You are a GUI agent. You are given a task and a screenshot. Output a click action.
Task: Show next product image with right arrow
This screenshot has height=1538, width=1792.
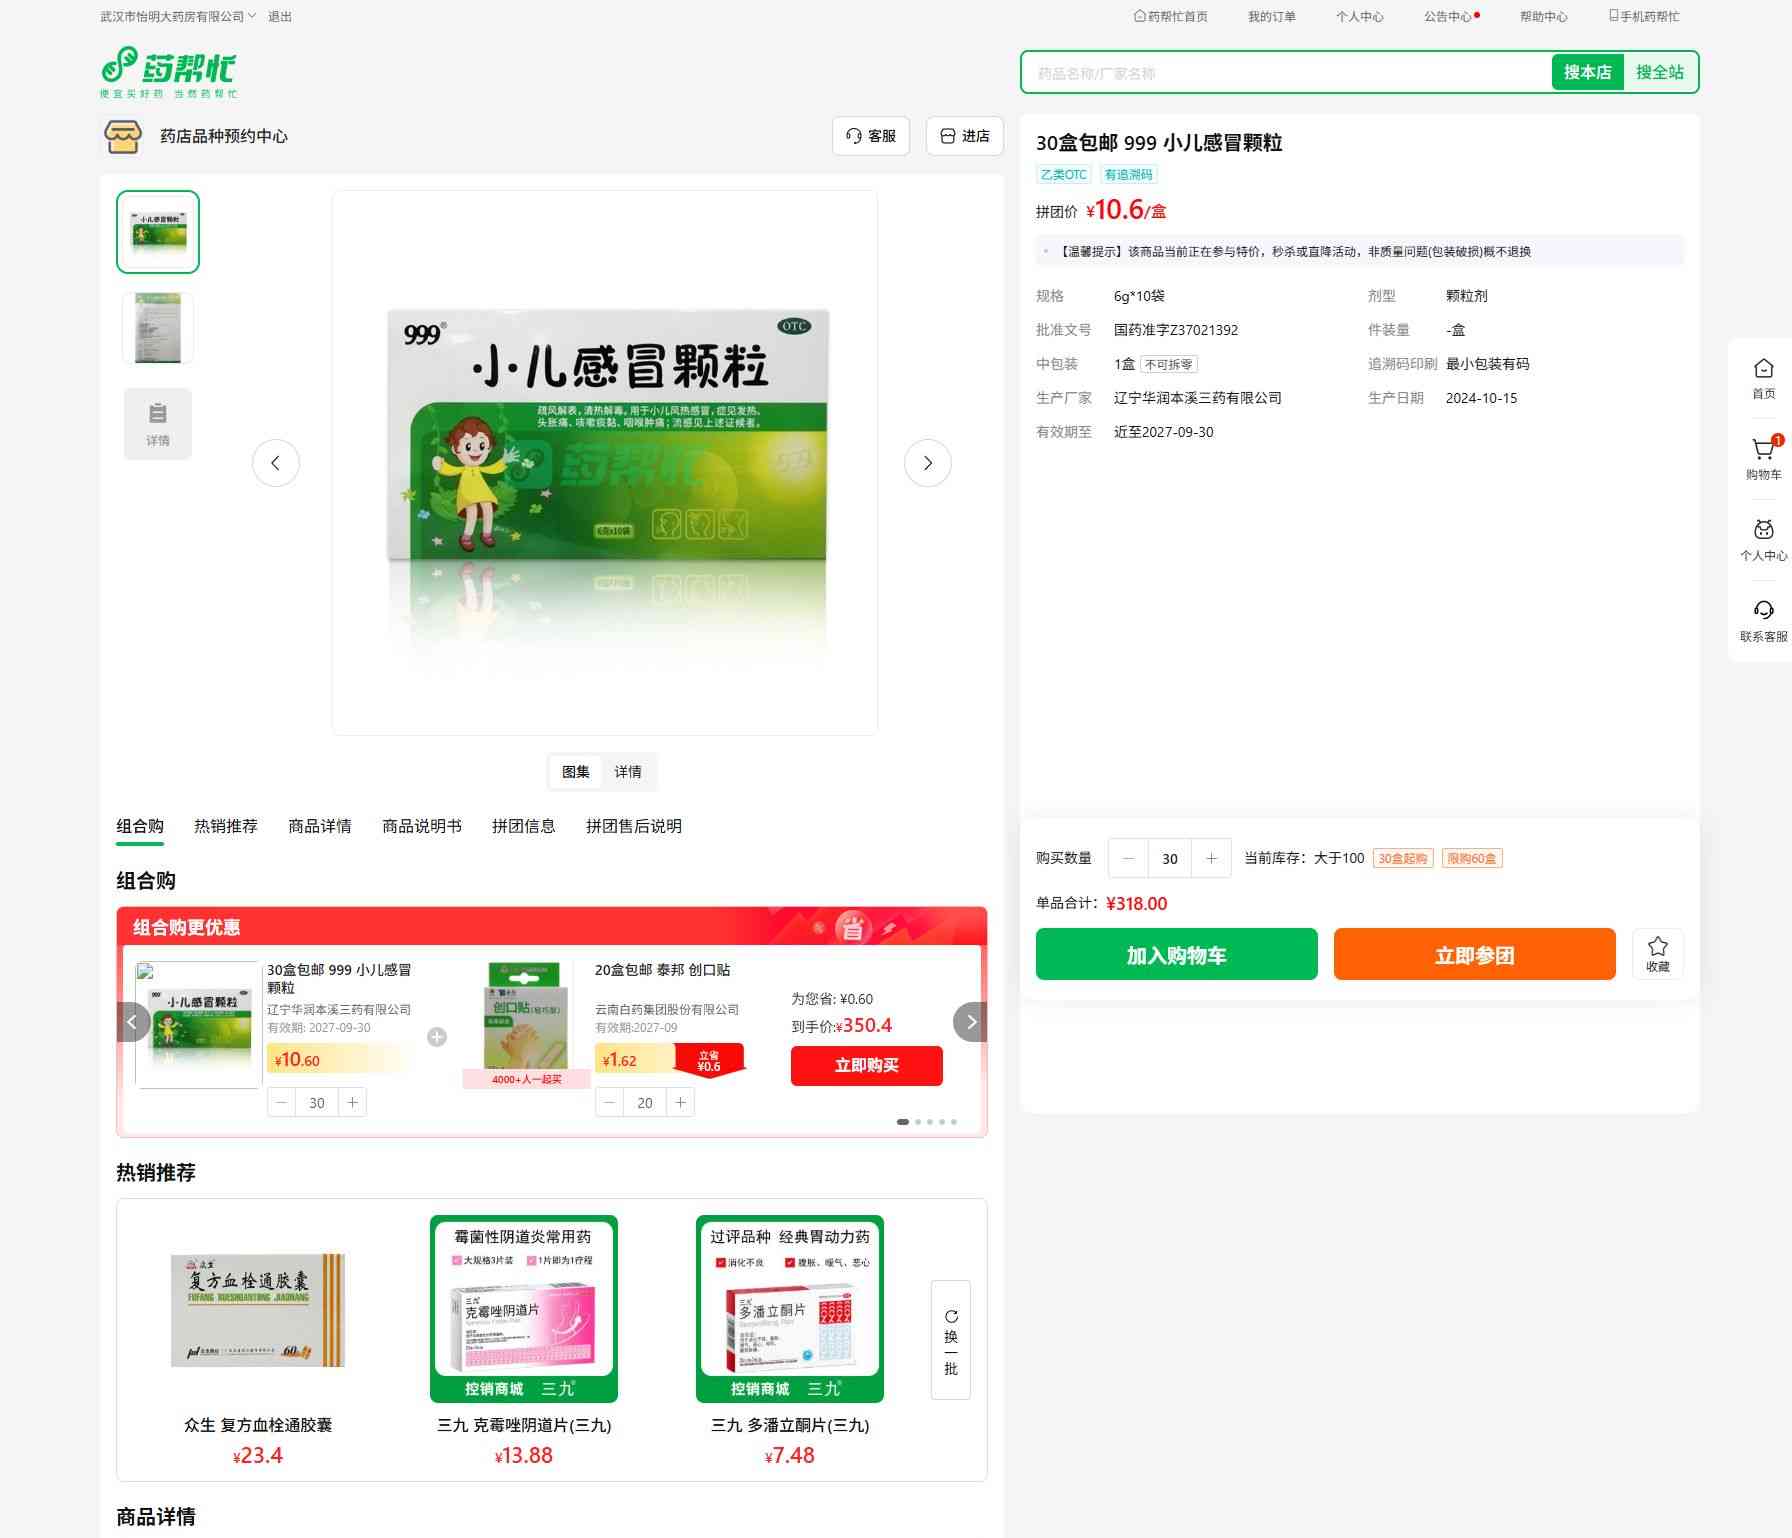tap(927, 463)
